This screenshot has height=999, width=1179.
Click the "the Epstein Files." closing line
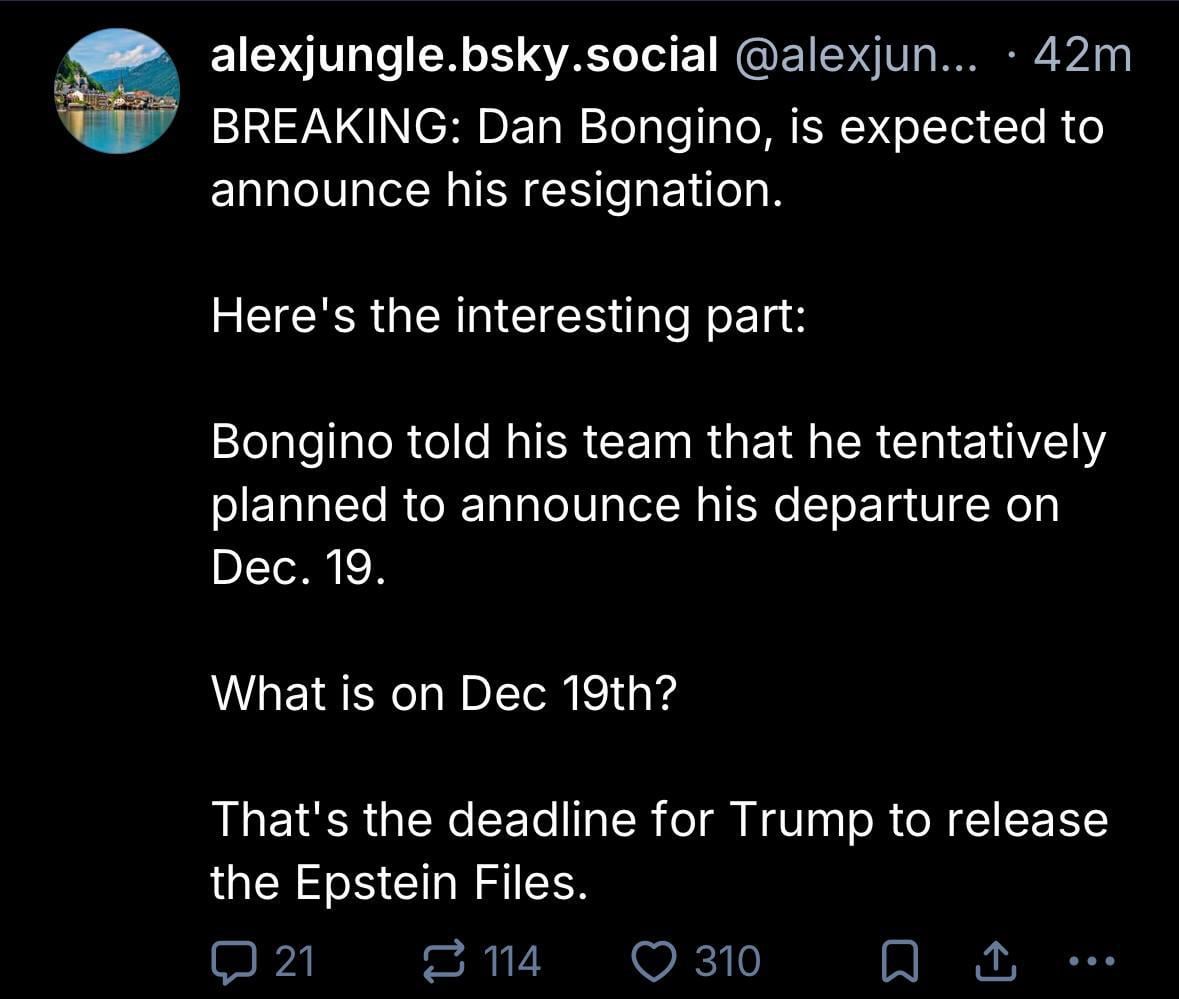click(x=397, y=882)
